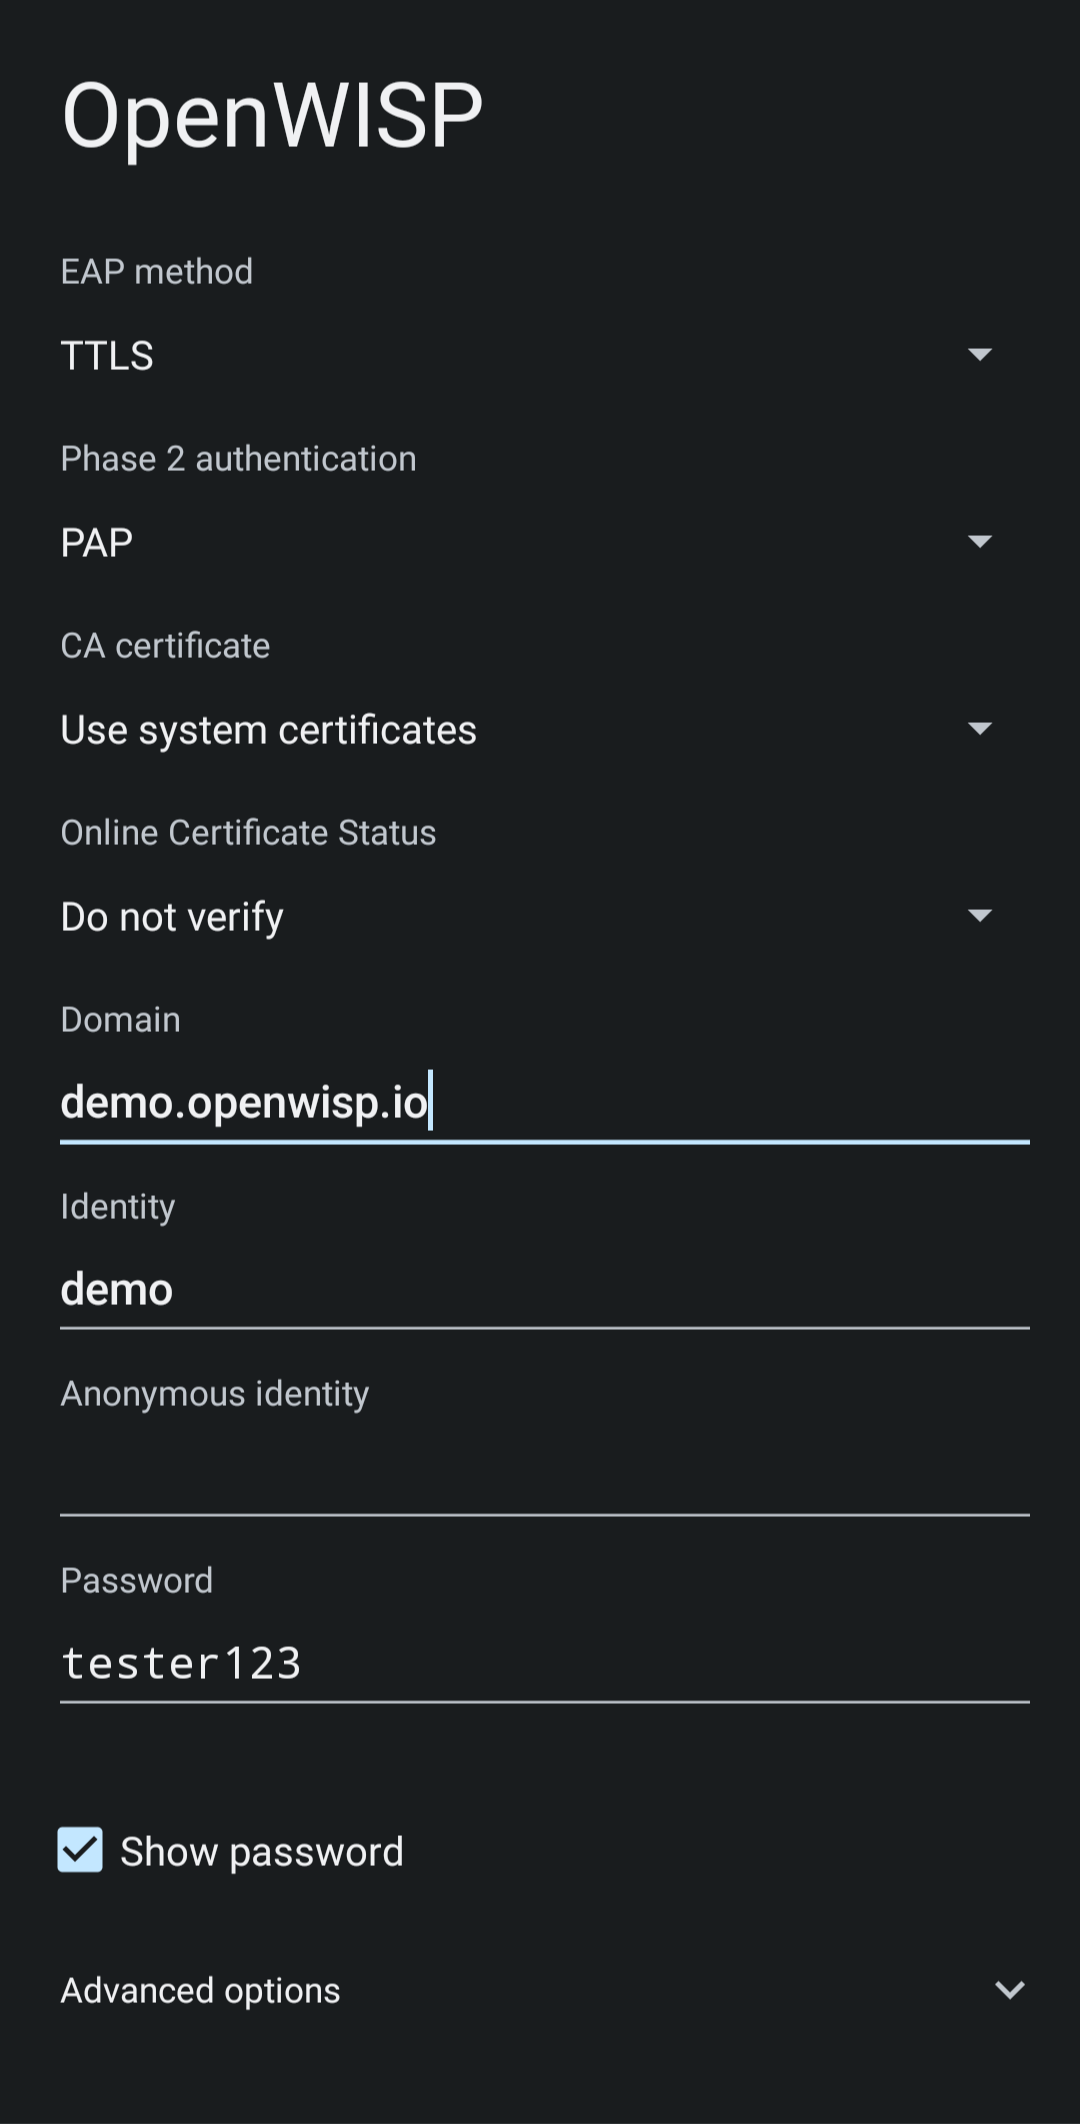Click the EAP method dropdown arrow
This screenshot has height=2124, width=1080.
tap(981, 355)
